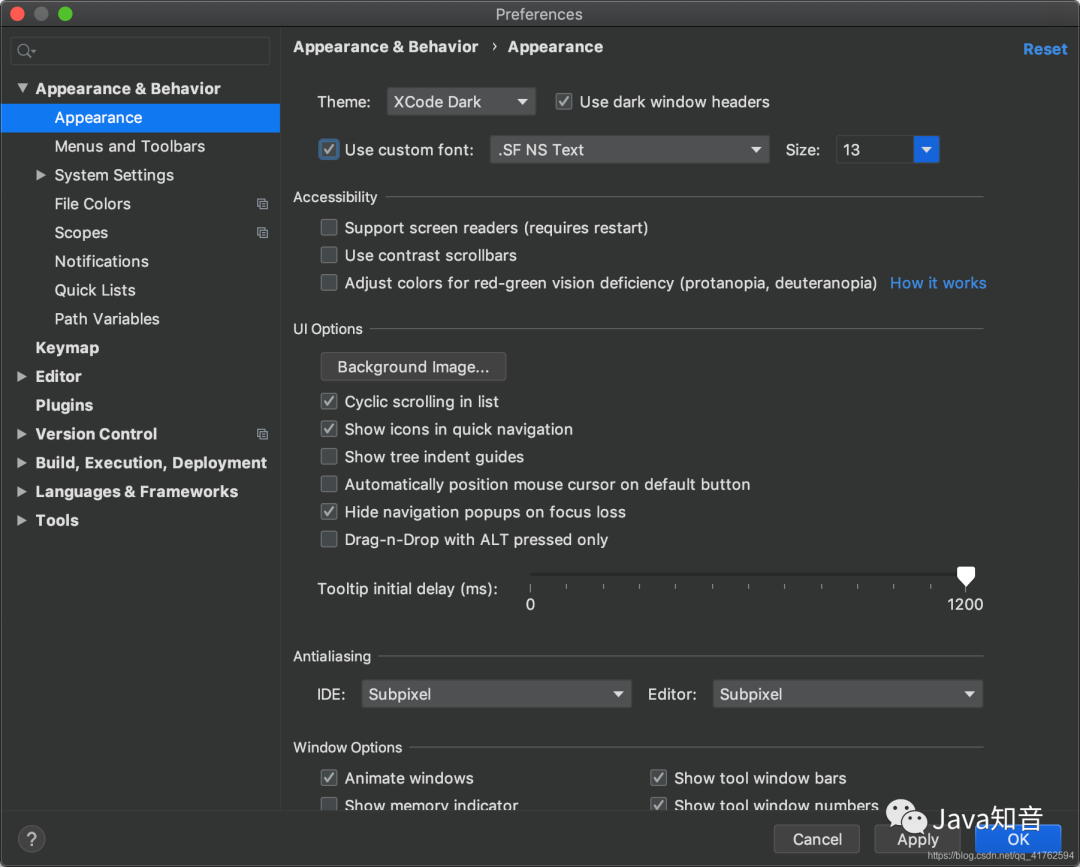The height and width of the screenshot is (867, 1080).
Task: Expand System Settings in the tree
Action: coord(41,175)
